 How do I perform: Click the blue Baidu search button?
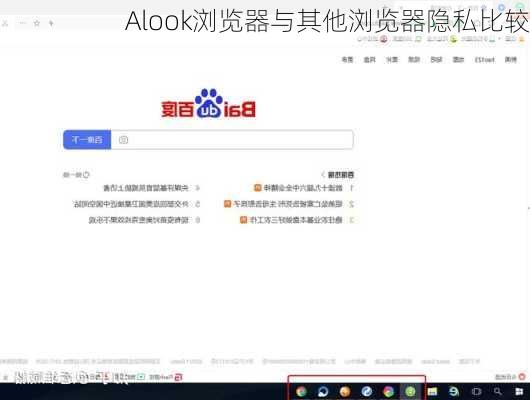click(x=87, y=140)
